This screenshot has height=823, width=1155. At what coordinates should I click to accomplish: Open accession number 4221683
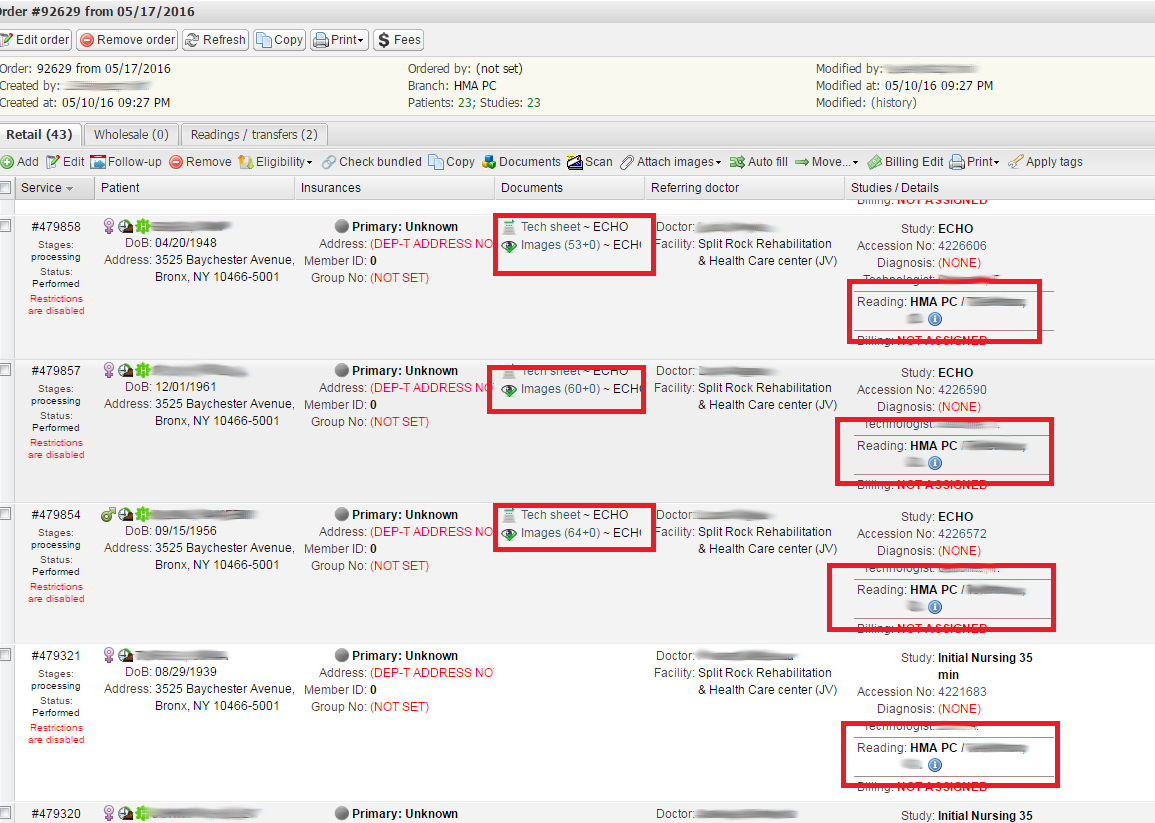[x=962, y=692]
